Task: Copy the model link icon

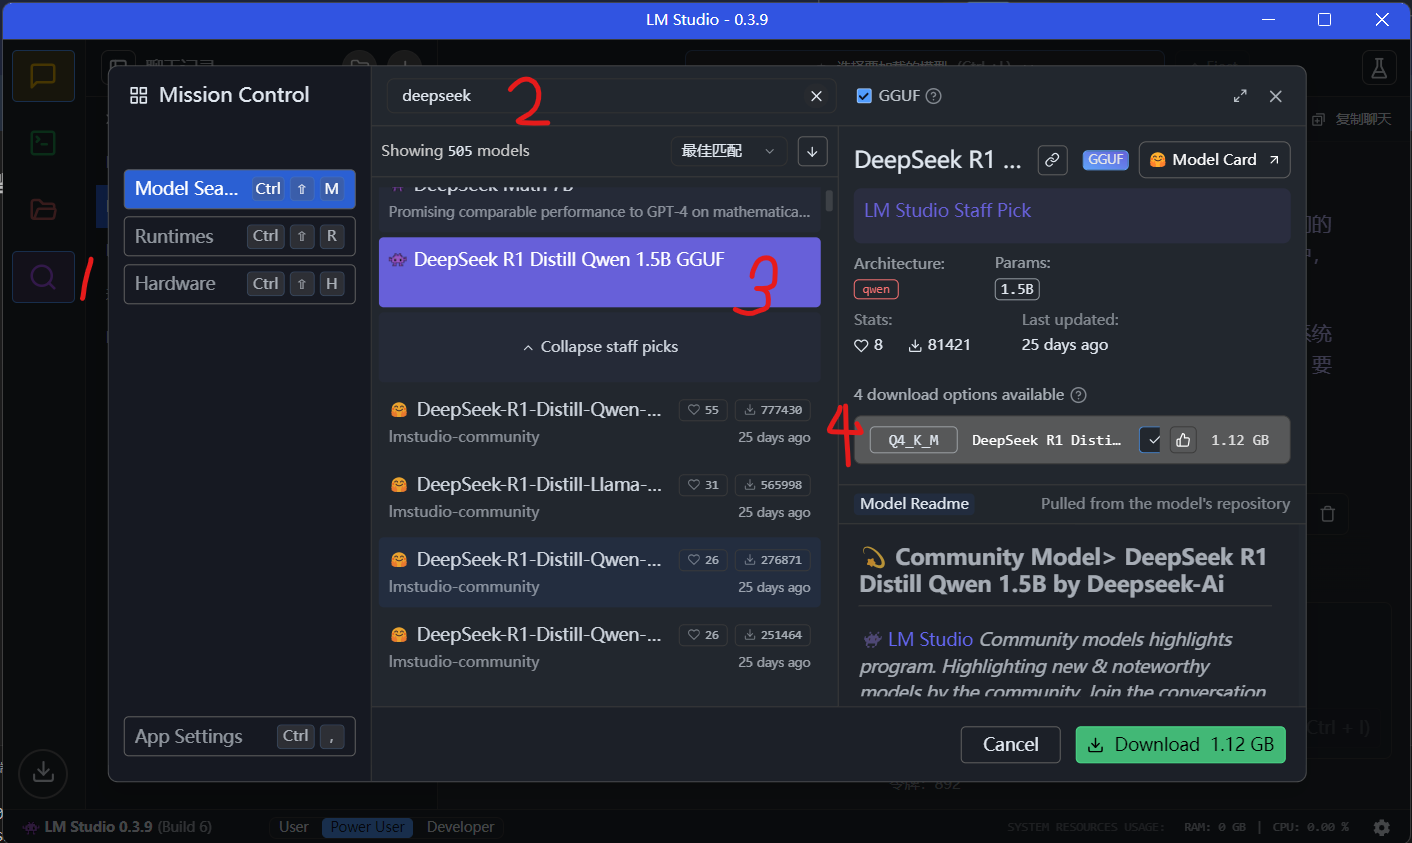Action: [x=1051, y=160]
